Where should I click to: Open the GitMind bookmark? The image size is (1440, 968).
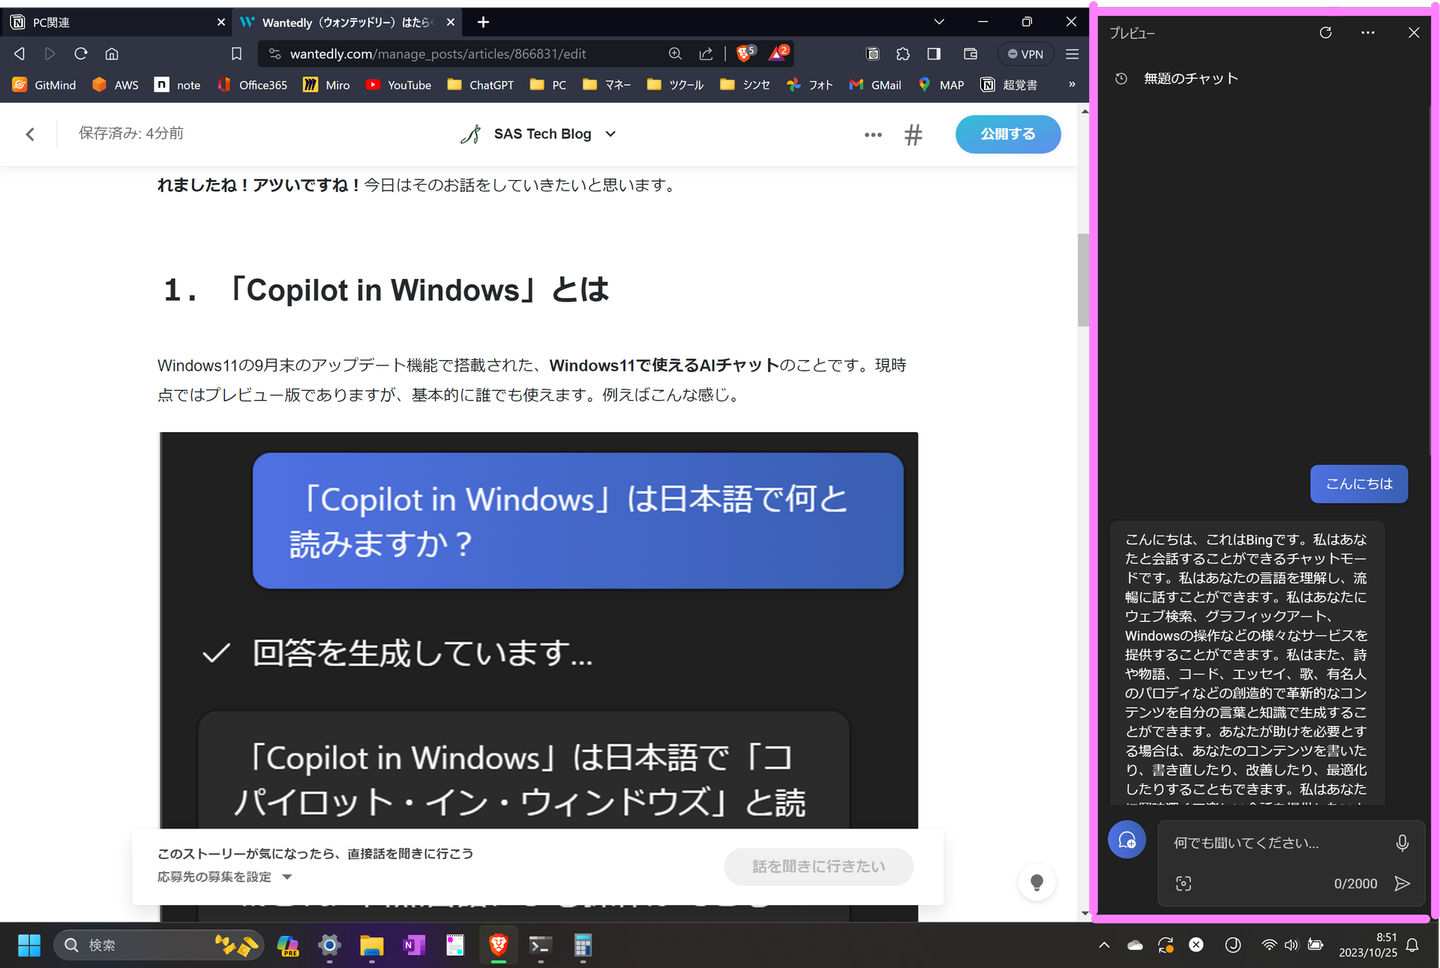[x=44, y=85]
